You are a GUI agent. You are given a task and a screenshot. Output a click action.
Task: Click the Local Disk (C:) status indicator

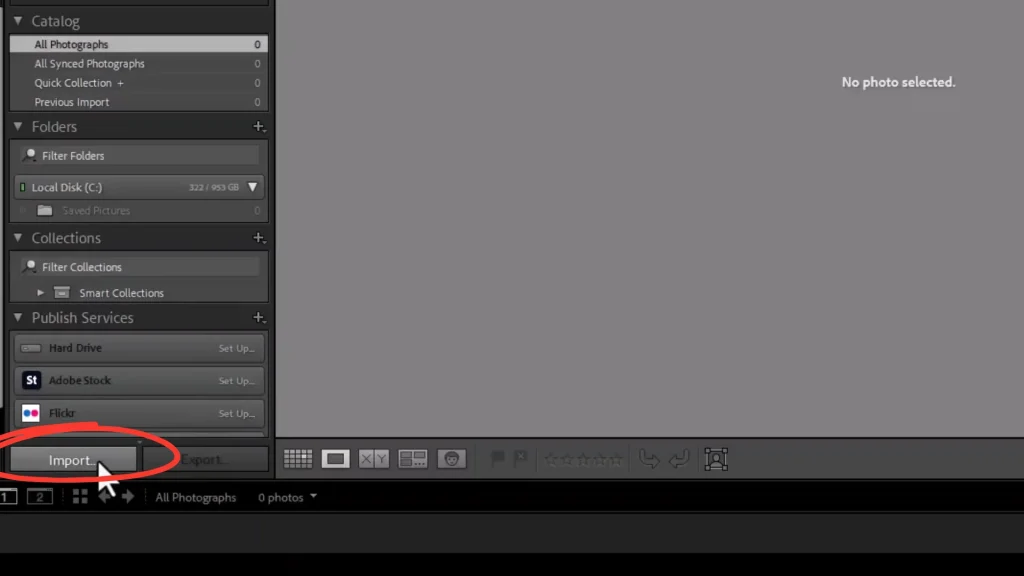(23, 187)
